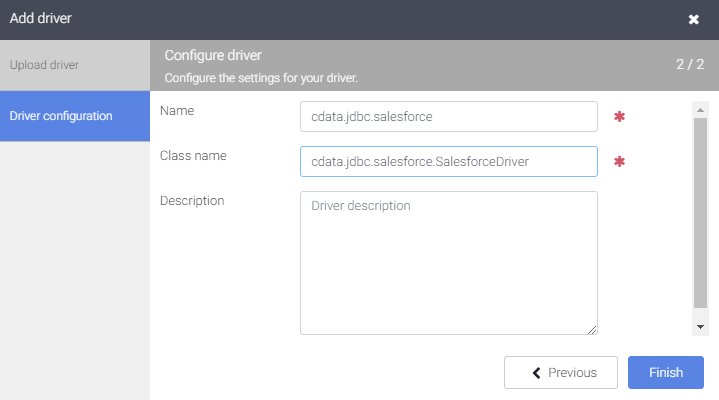Click inside the Description text area
The width and height of the screenshot is (719, 400).
(448, 263)
